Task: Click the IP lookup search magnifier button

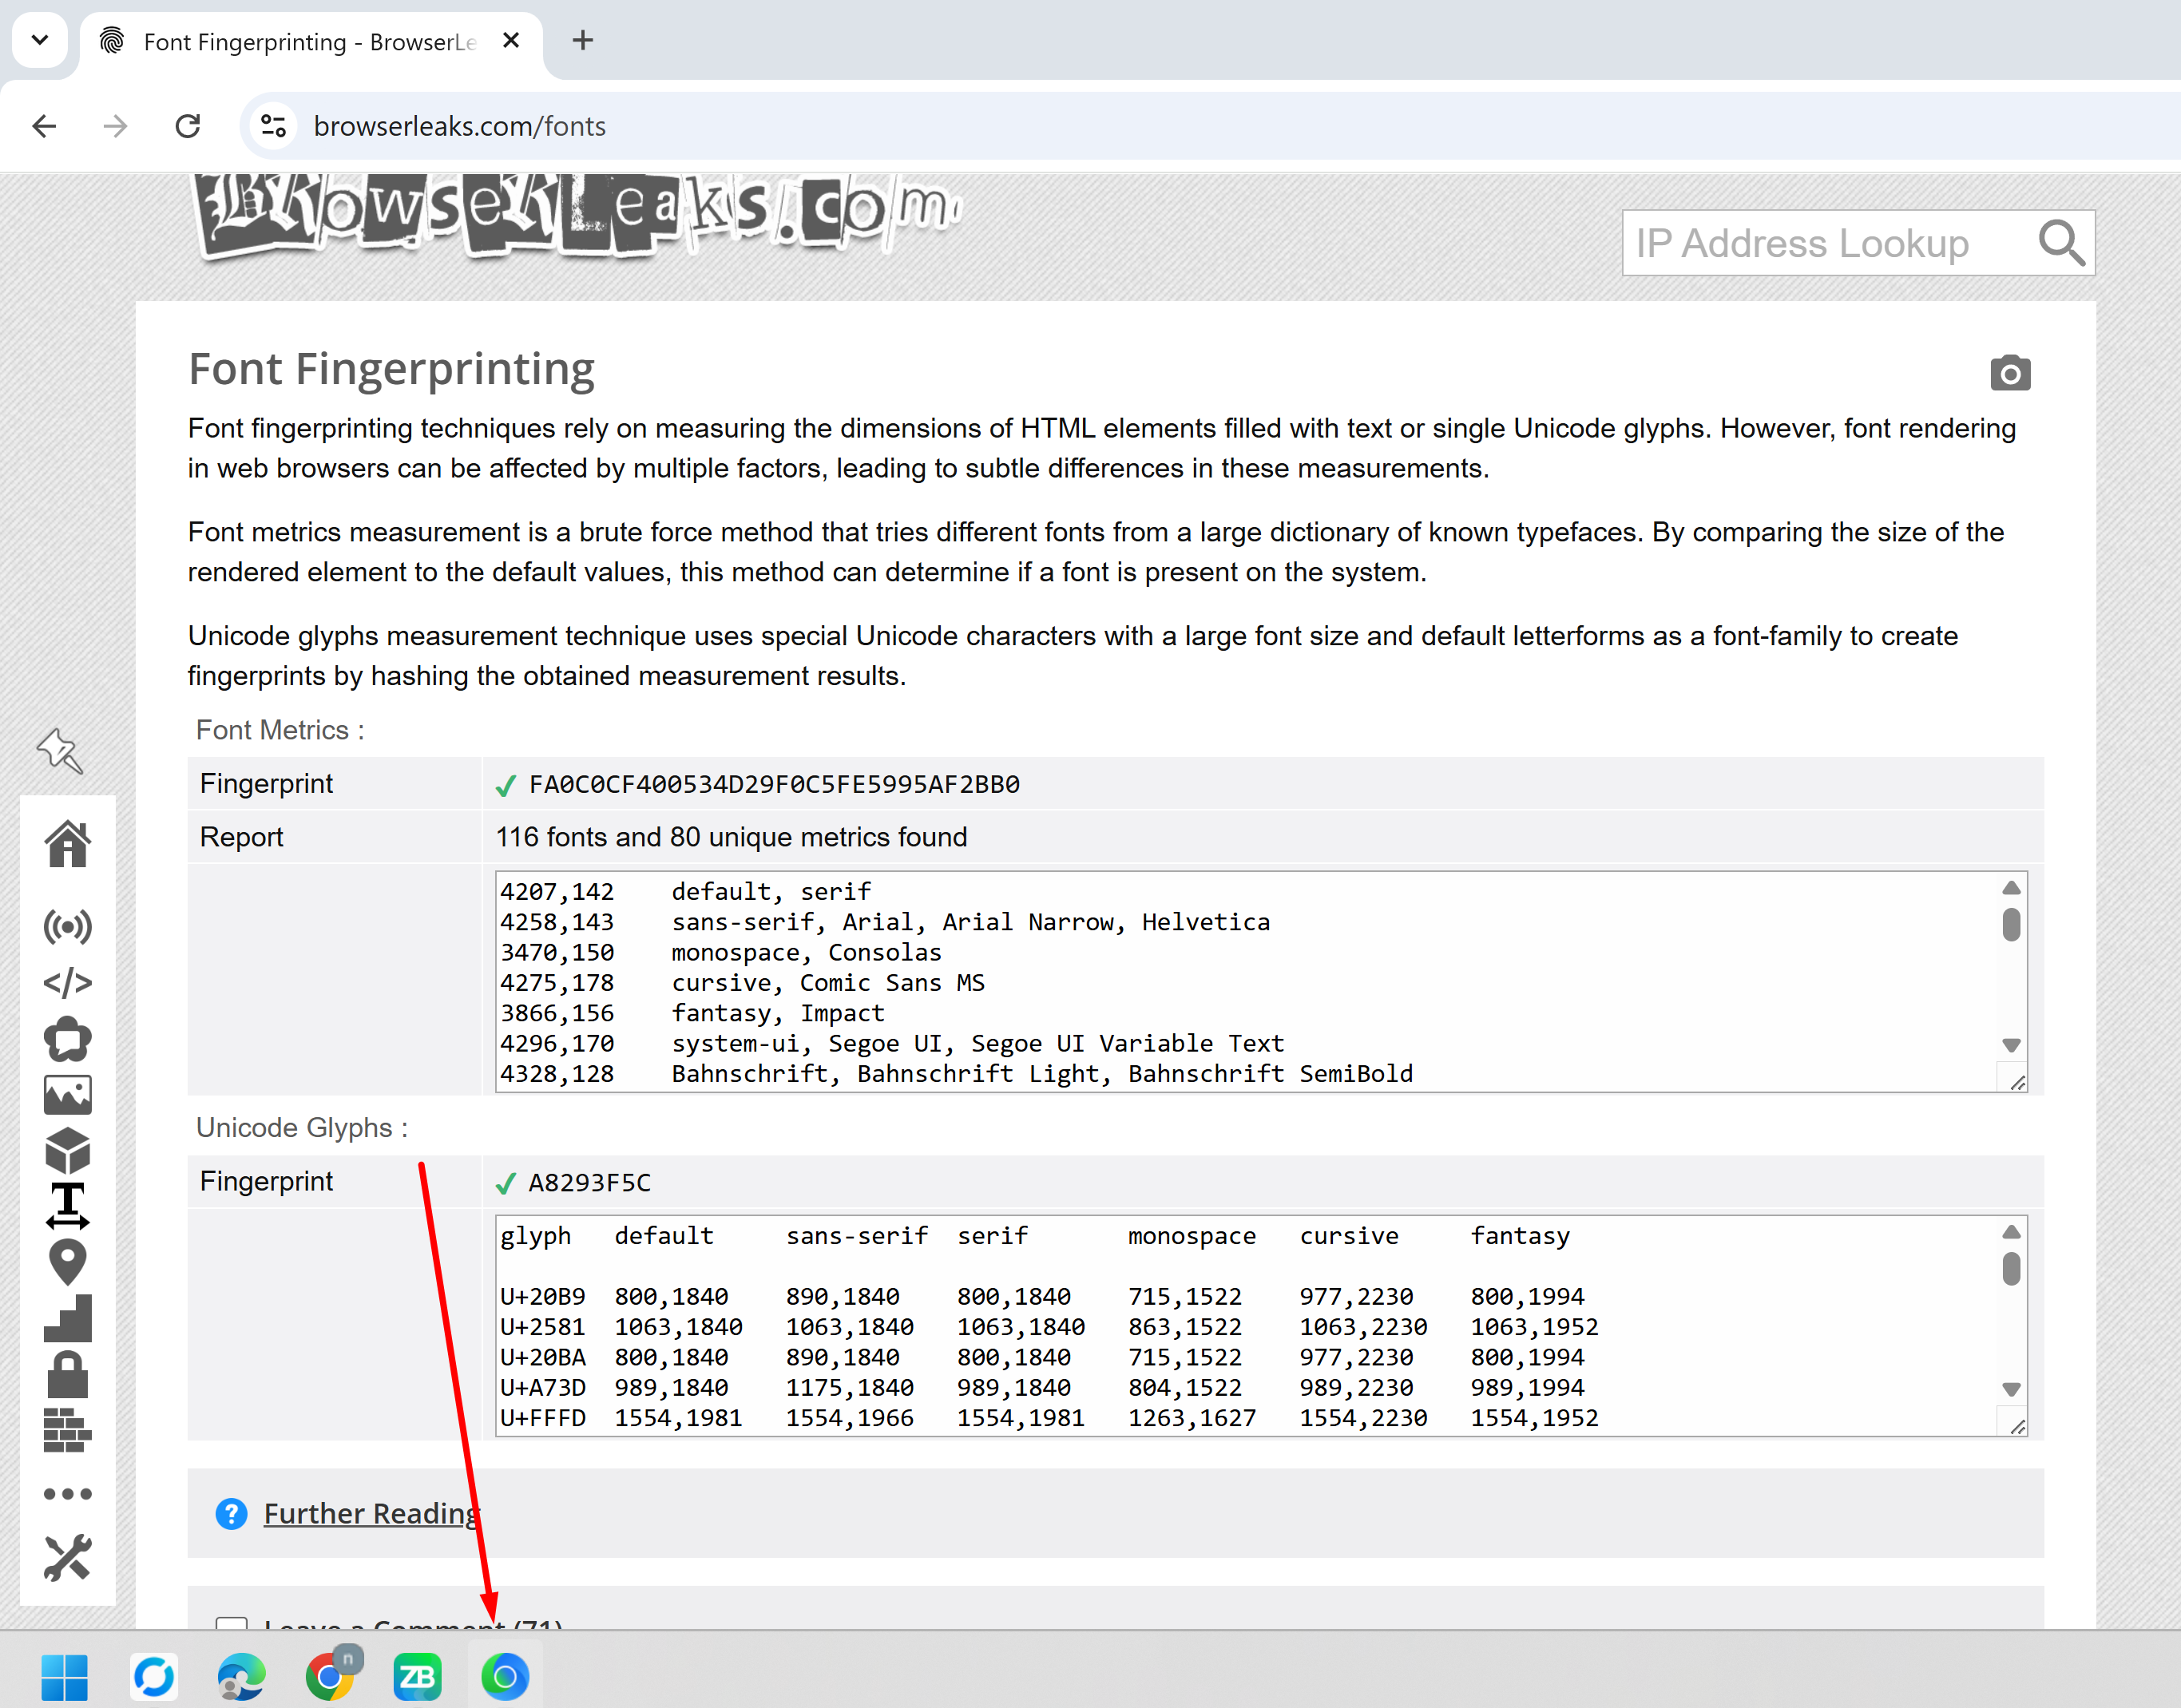Action: click(x=2061, y=243)
